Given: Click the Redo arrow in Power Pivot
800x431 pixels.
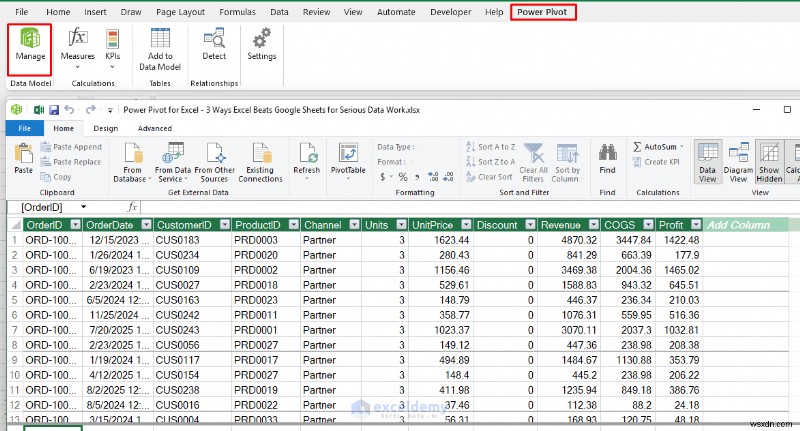Looking at the screenshot, I should [91, 110].
